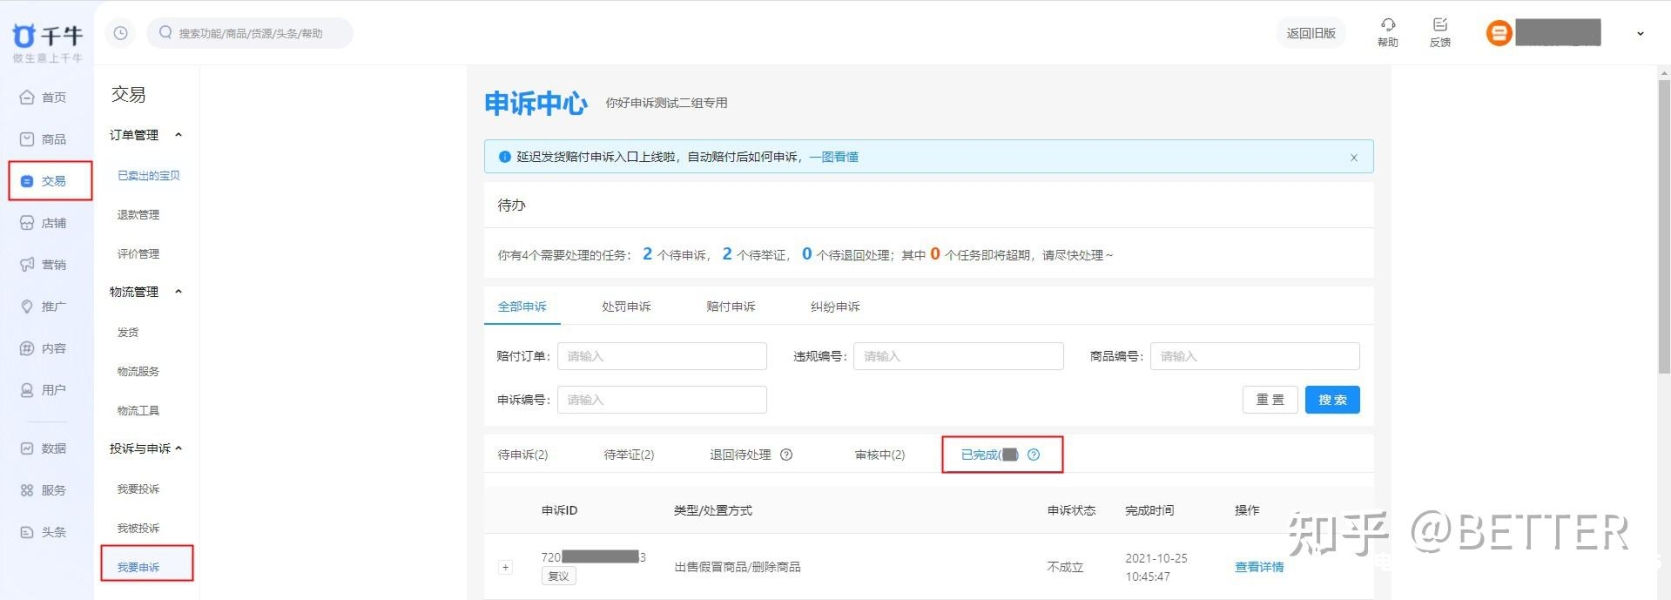The height and width of the screenshot is (600, 1671).
Task: Click the 反馈 feedback icon
Action: [1440, 25]
